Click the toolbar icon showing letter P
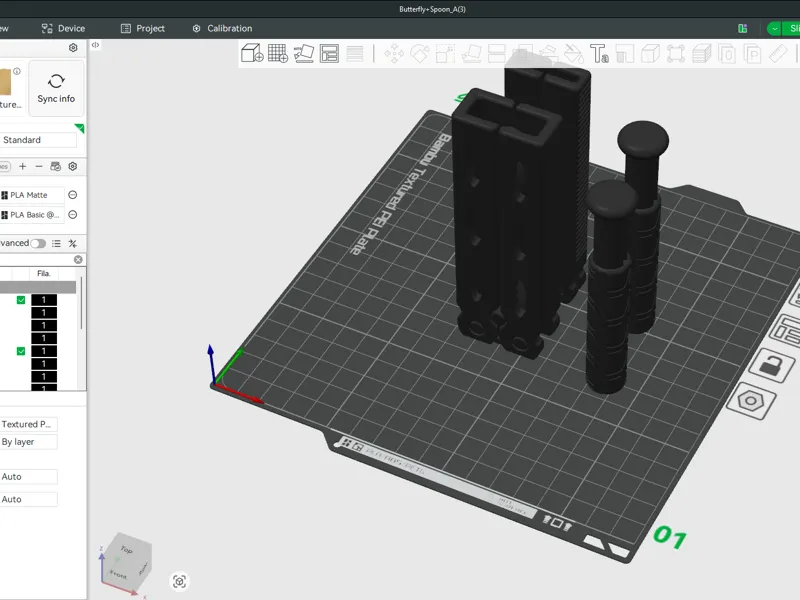The image size is (800, 600). 753,54
